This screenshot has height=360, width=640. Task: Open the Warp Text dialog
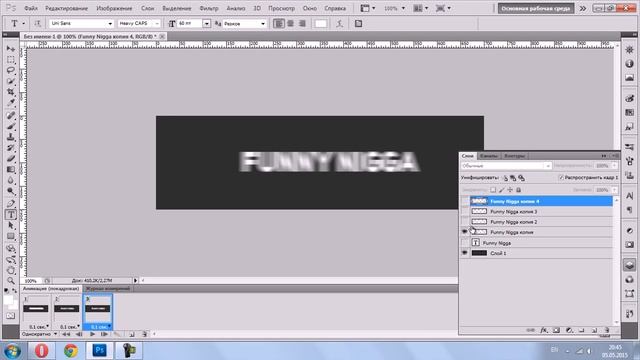pos(340,24)
